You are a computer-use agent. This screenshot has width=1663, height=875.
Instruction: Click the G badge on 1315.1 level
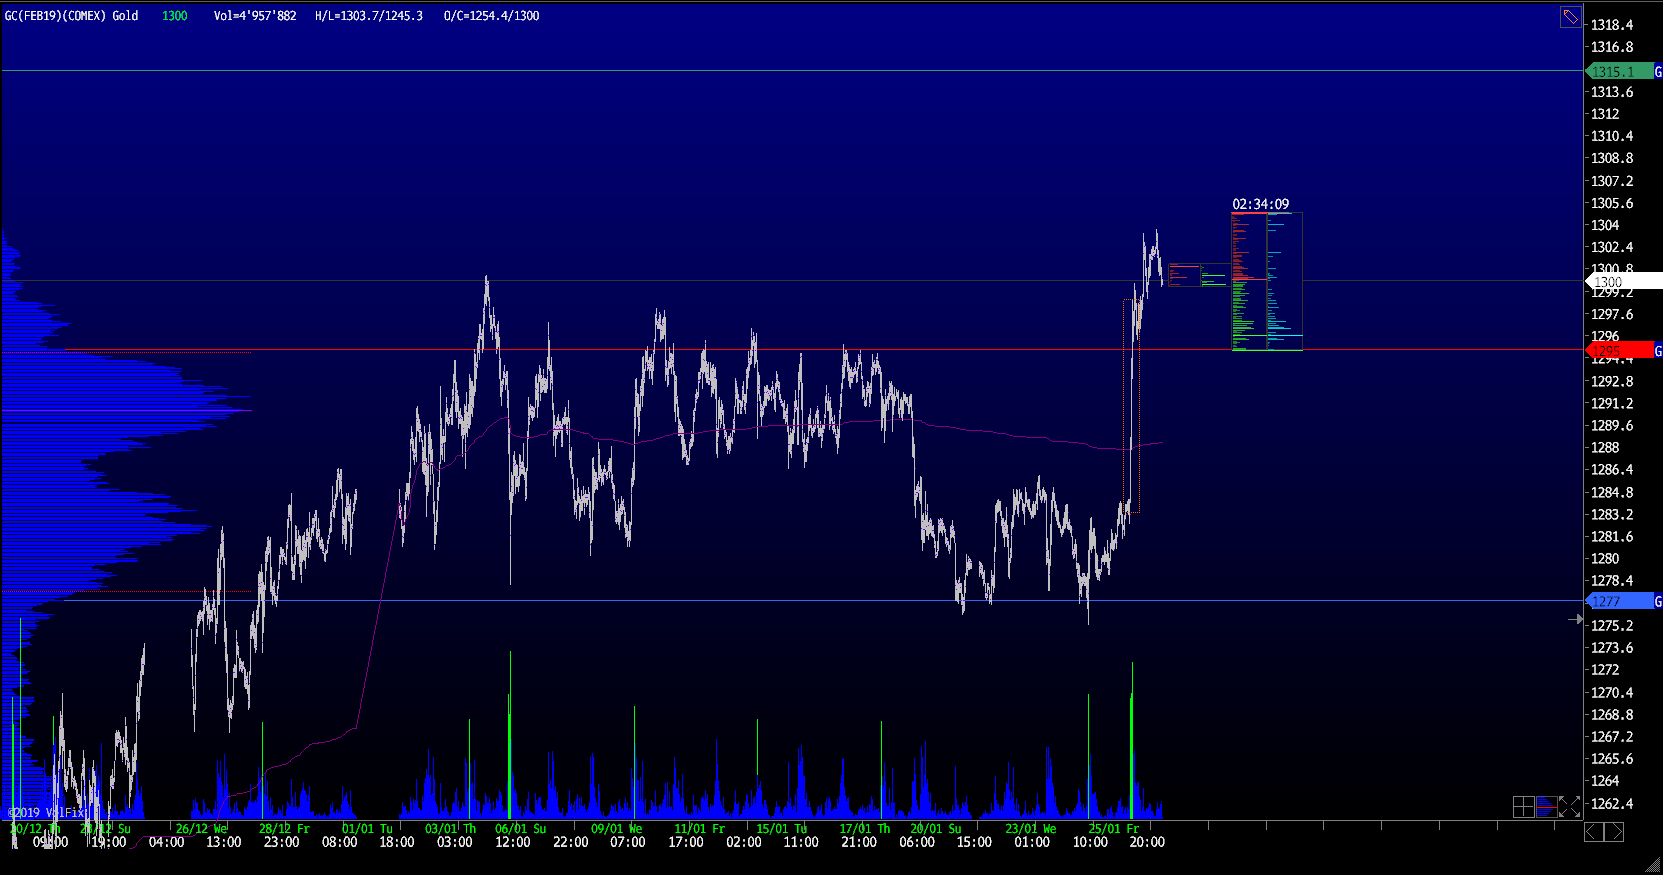(x=1657, y=72)
